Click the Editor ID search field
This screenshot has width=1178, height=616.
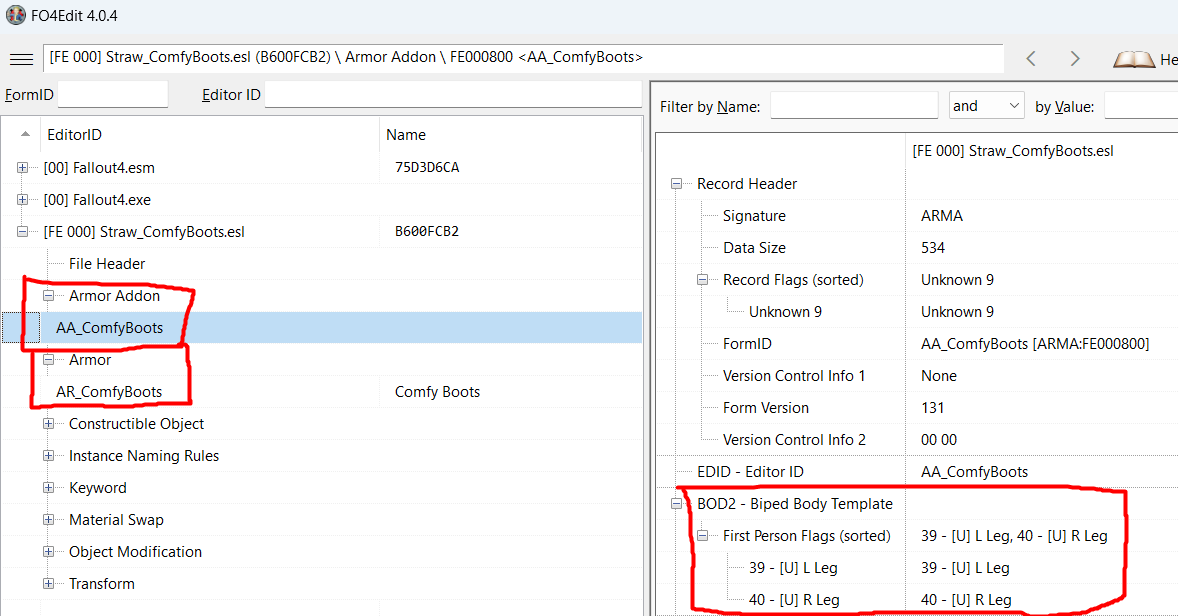coord(453,95)
